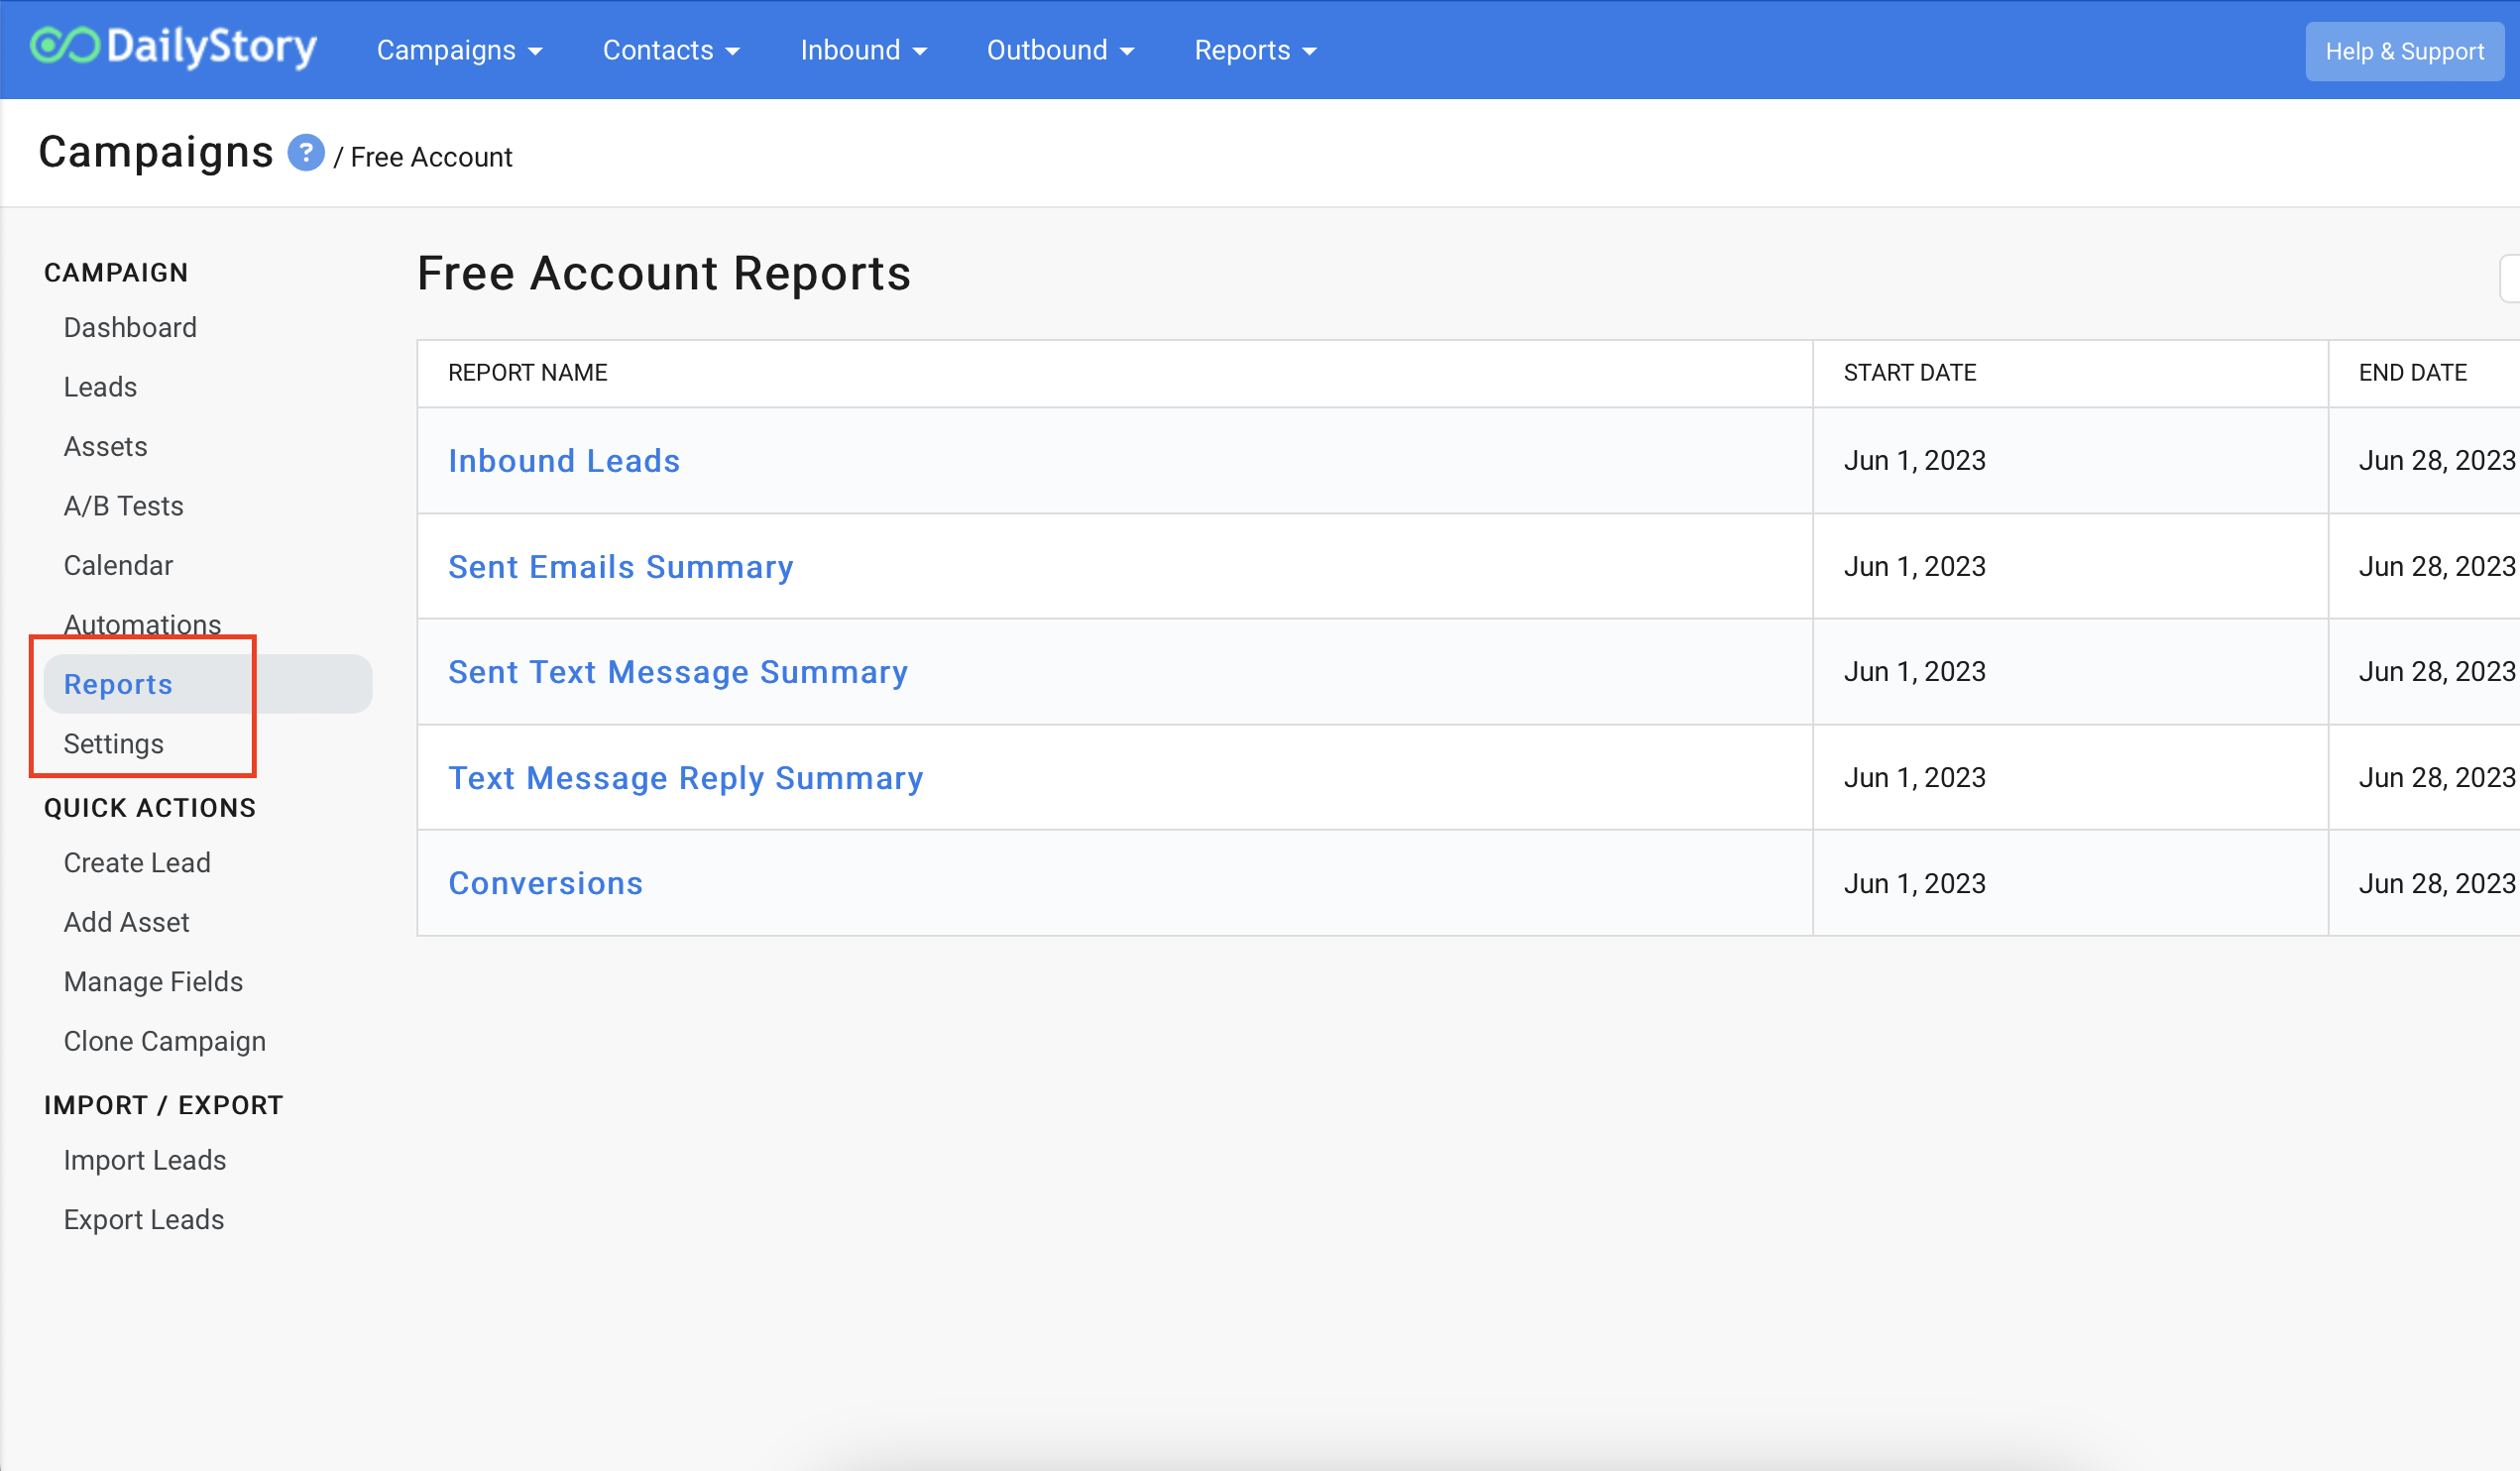Open Settings in the sidebar
2520x1471 pixels.
coord(113,744)
